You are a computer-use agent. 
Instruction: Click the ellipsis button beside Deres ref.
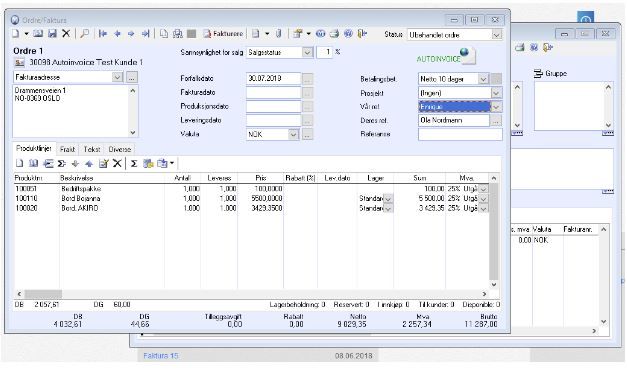pos(496,121)
